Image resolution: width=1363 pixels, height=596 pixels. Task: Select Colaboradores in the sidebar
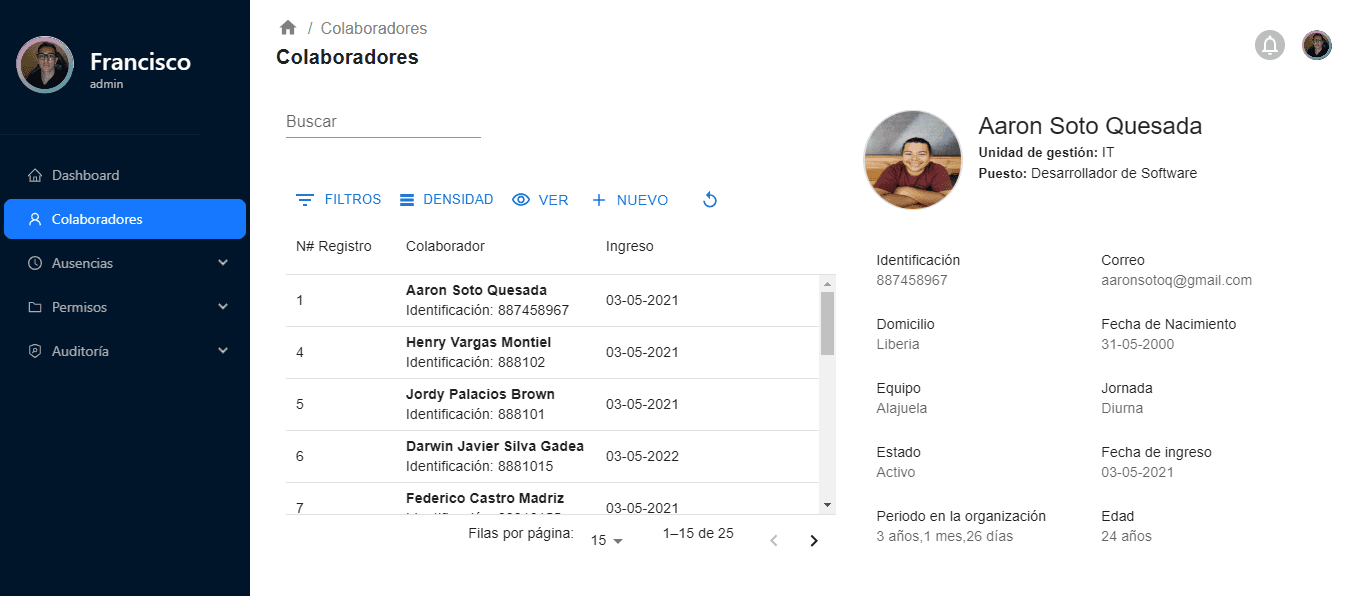coord(125,219)
